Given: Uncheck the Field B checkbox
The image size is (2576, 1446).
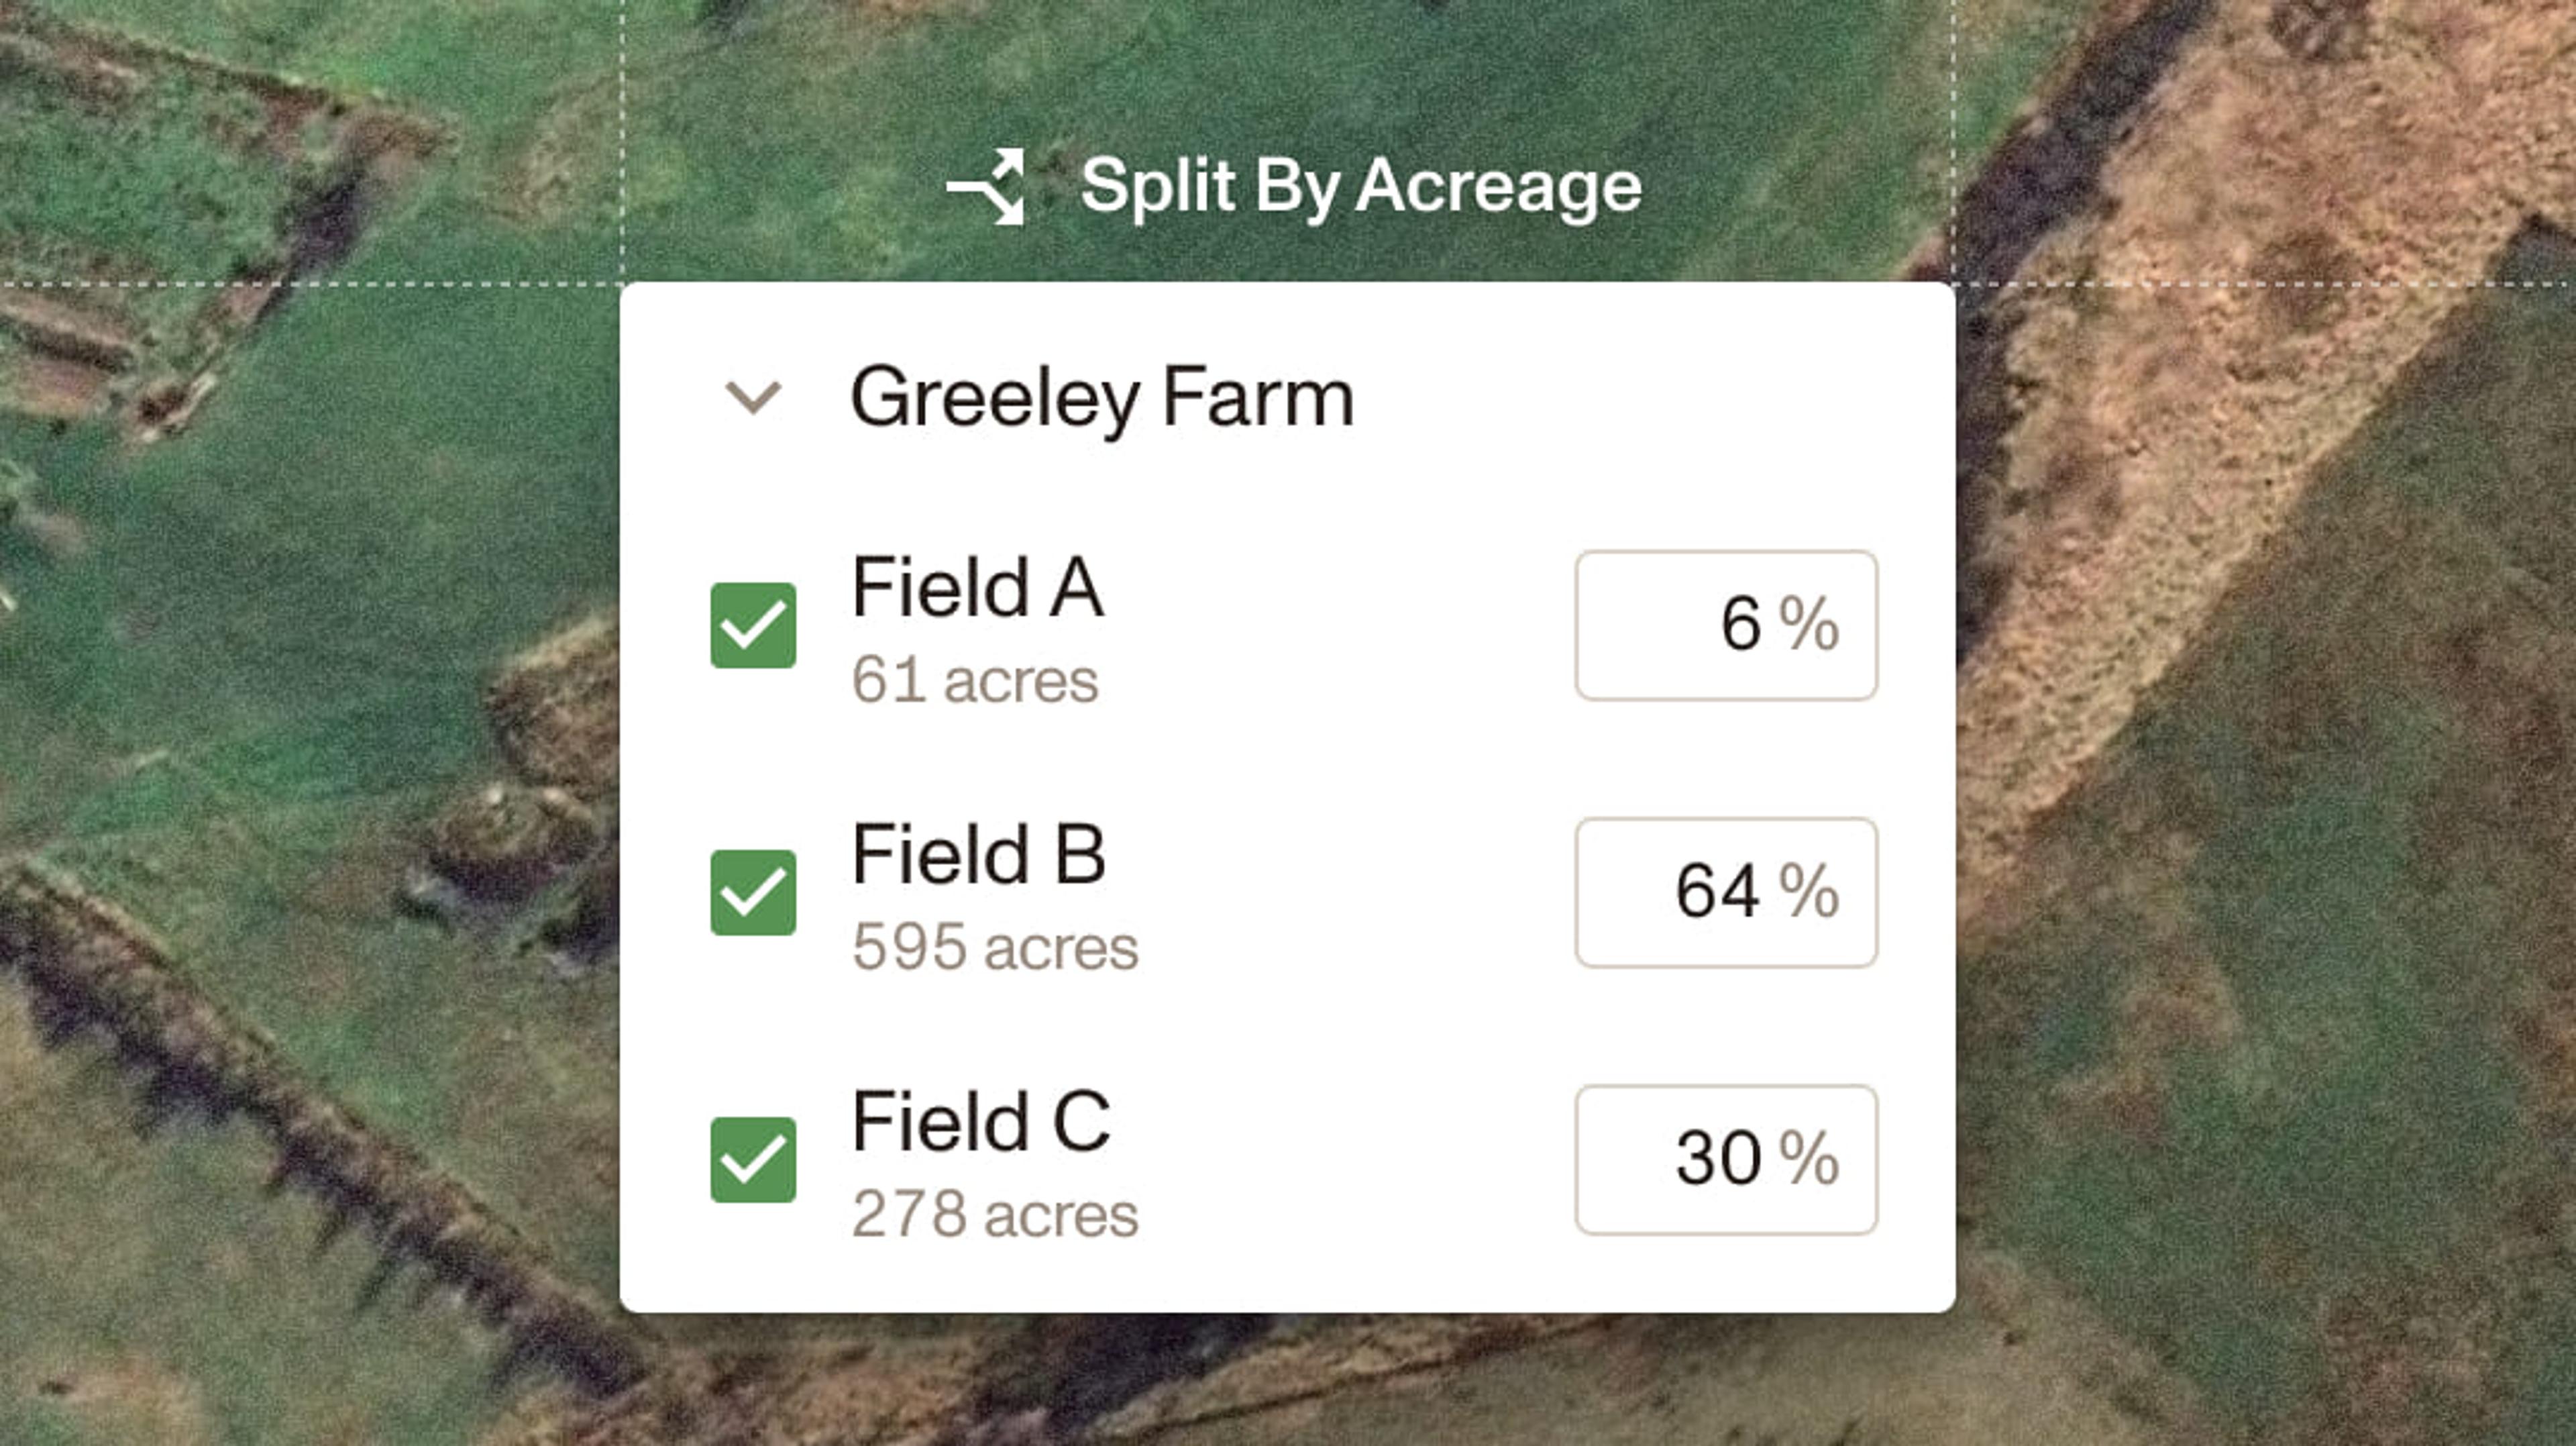Looking at the screenshot, I should point(753,892).
